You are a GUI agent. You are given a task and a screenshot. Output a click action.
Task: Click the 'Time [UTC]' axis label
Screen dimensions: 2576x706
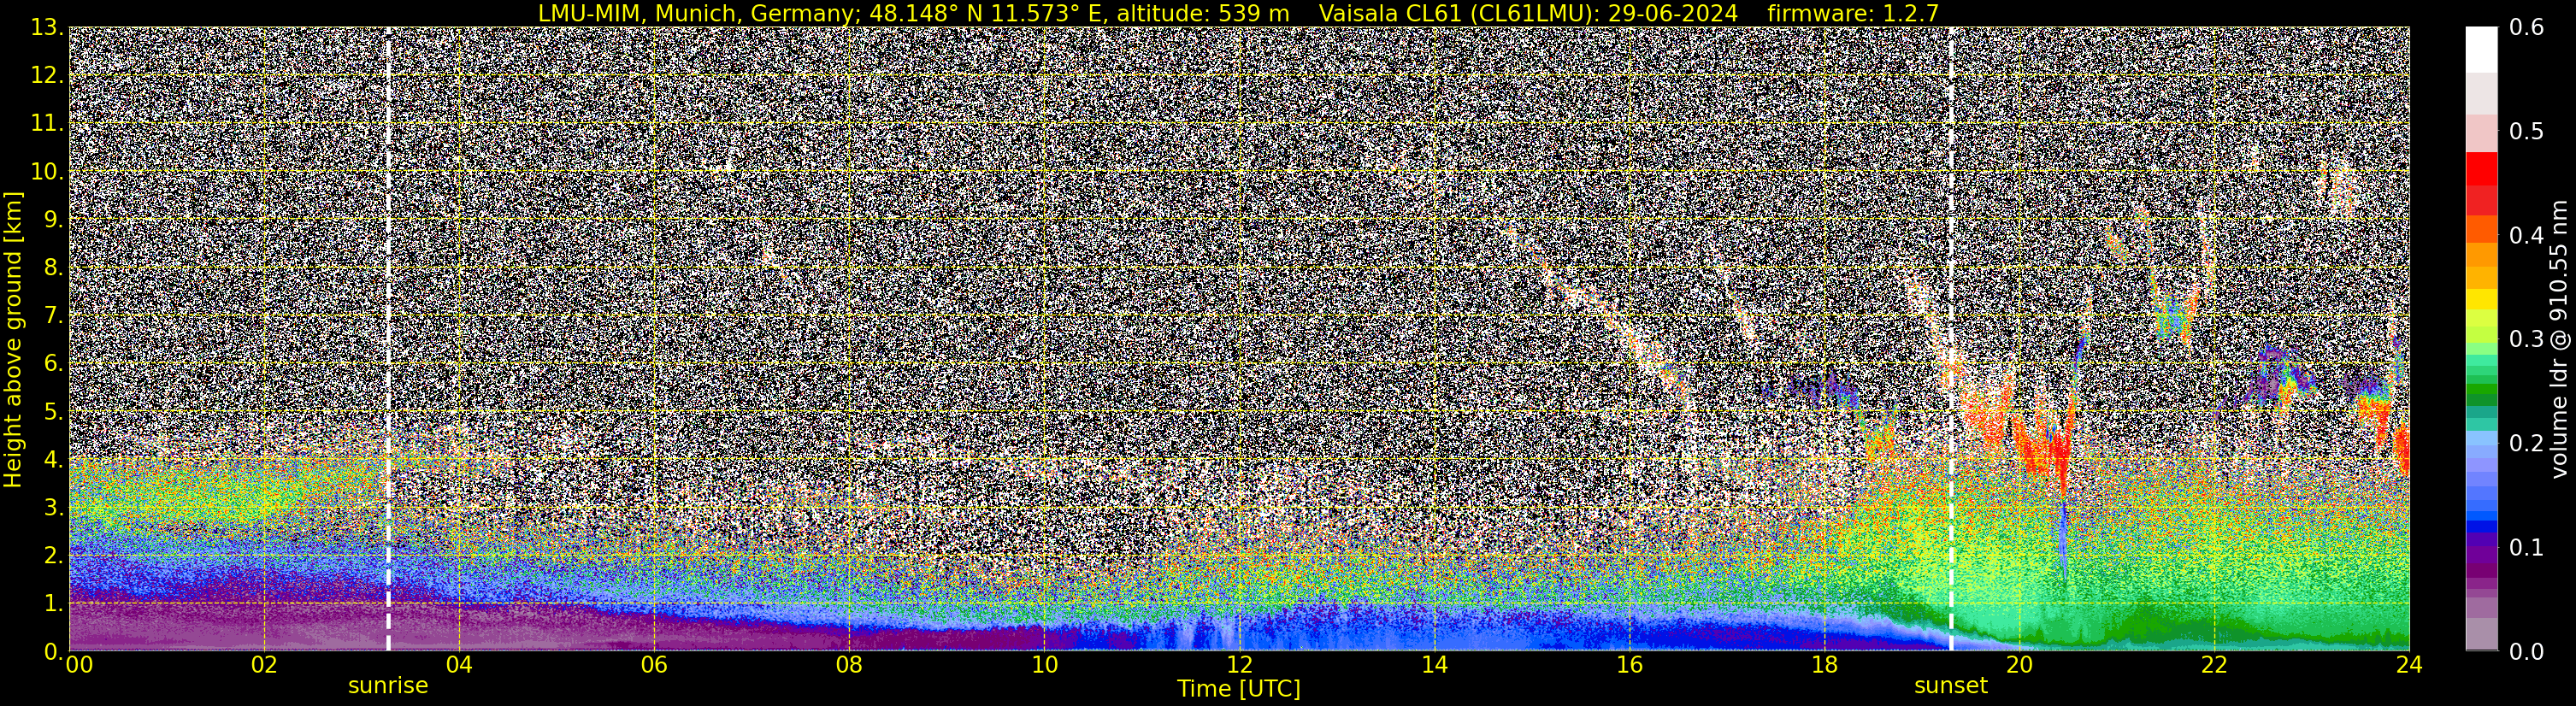[1238, 689]
